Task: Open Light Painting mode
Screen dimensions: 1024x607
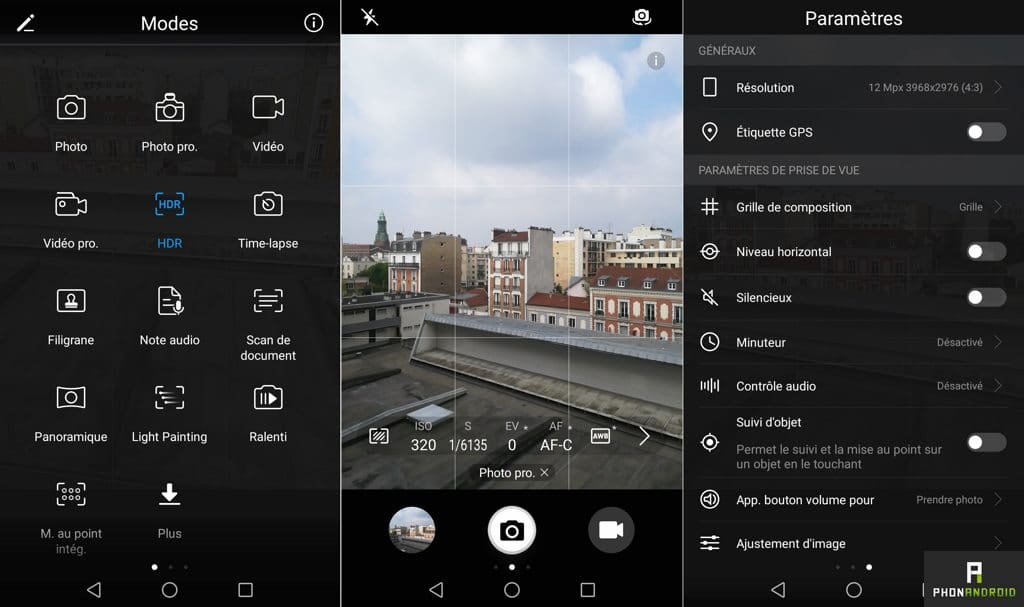Action: point(169,397)
